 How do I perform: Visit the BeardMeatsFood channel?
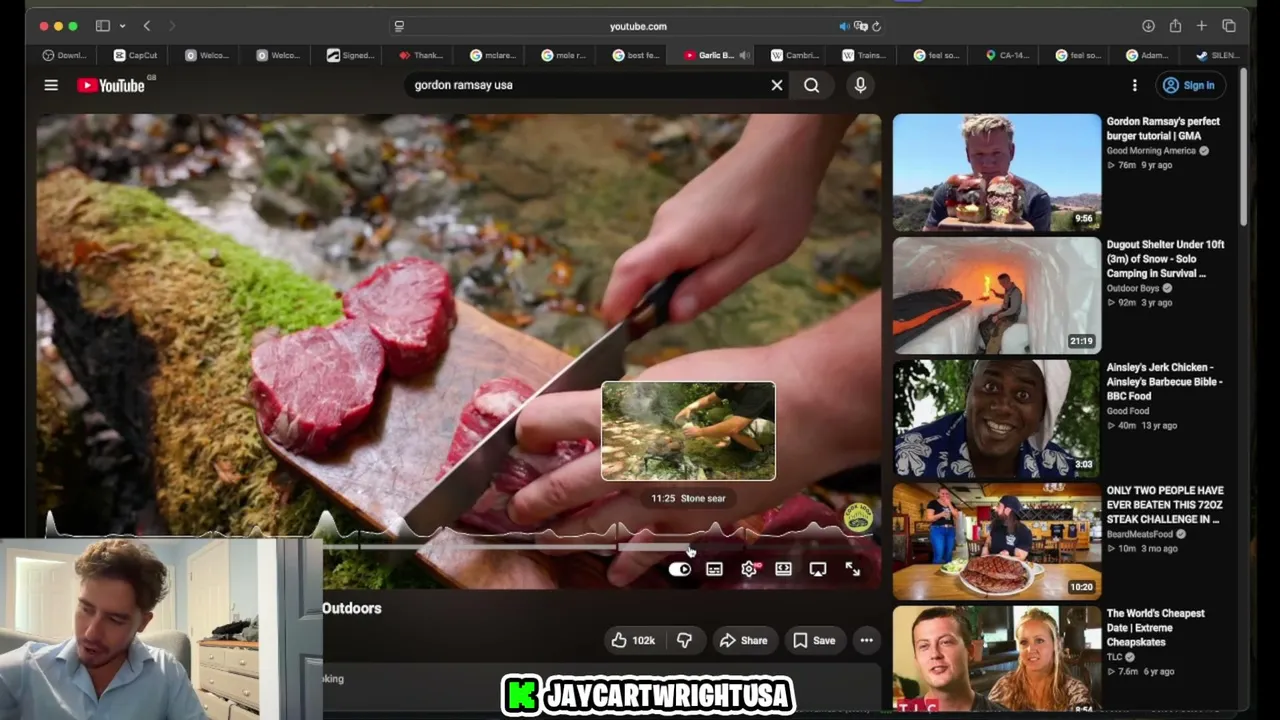(1141, 534)
